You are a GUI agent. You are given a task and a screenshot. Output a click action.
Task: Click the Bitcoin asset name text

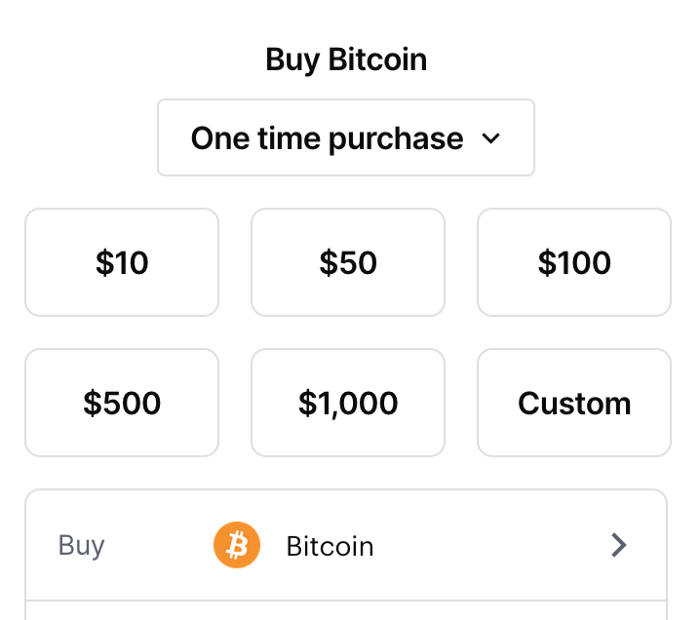pyautogui.click(x=330, y=546)
